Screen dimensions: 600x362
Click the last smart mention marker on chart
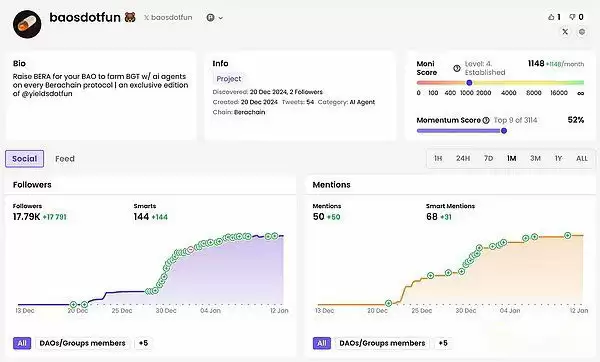click(x=568, y=236)
